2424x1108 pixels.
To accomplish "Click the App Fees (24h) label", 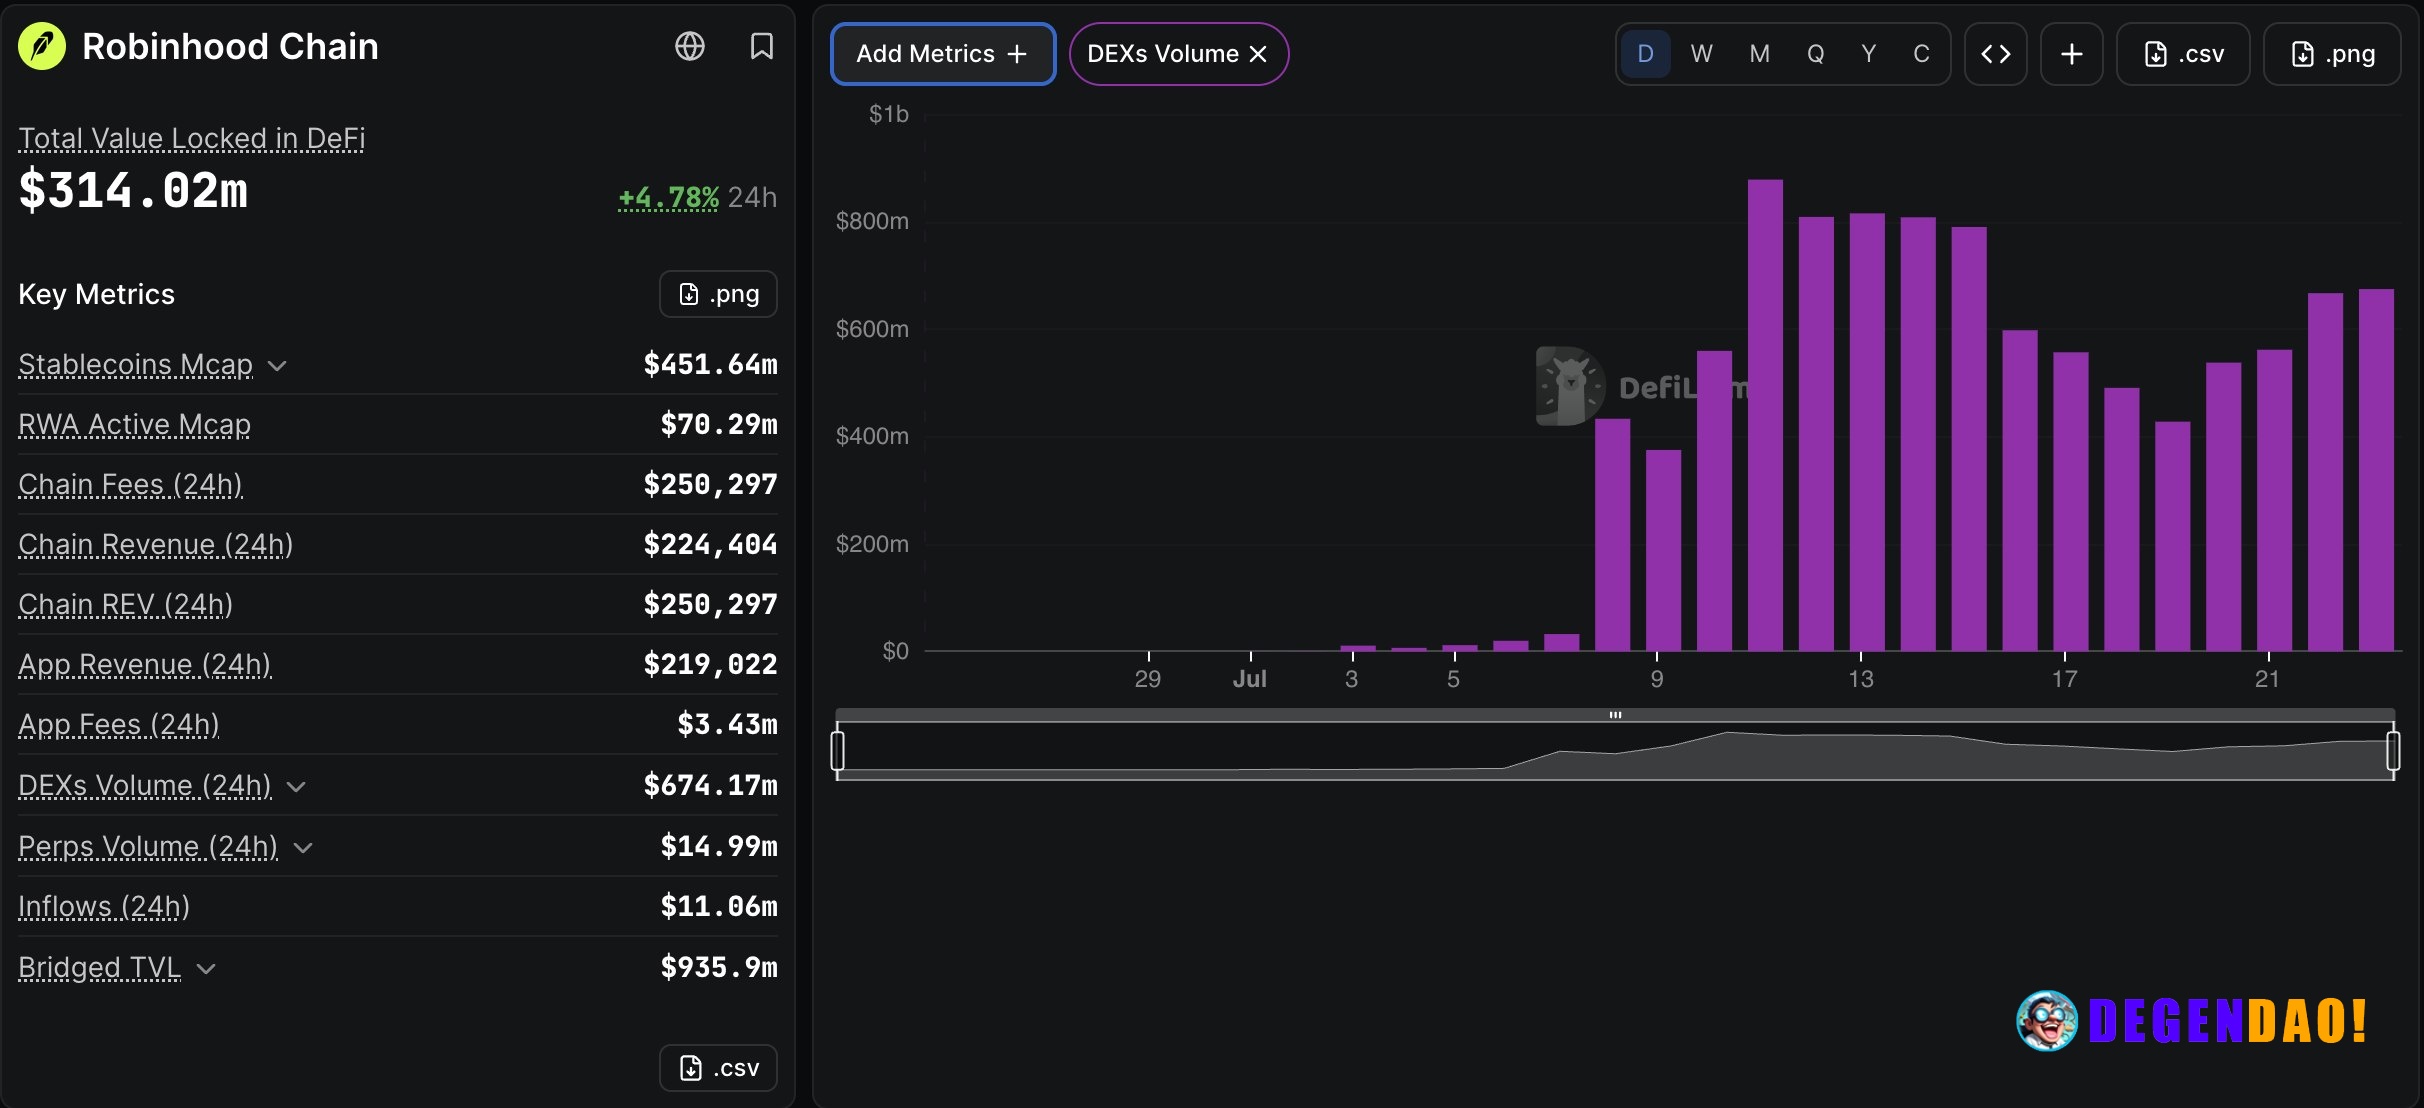I will pyautogui.click(x=119, y=724).
